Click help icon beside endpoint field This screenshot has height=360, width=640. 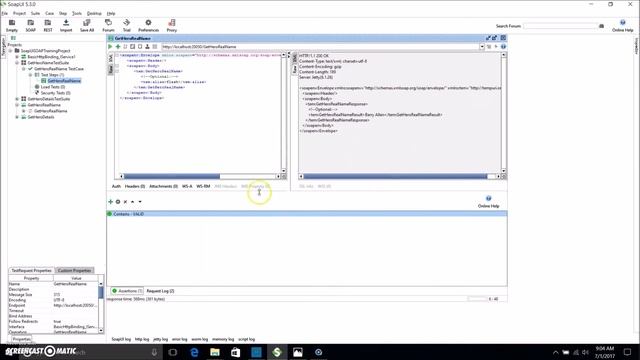coord(503,47)
